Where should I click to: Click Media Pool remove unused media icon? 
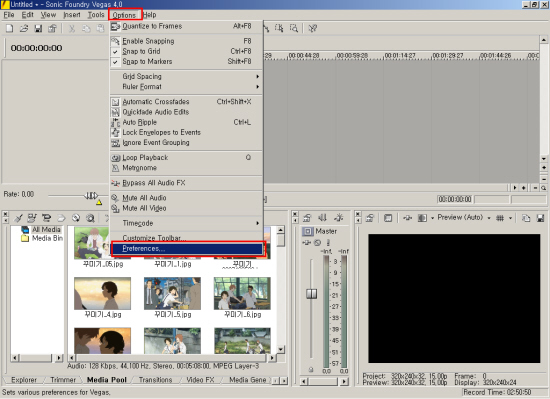(18, 218)
